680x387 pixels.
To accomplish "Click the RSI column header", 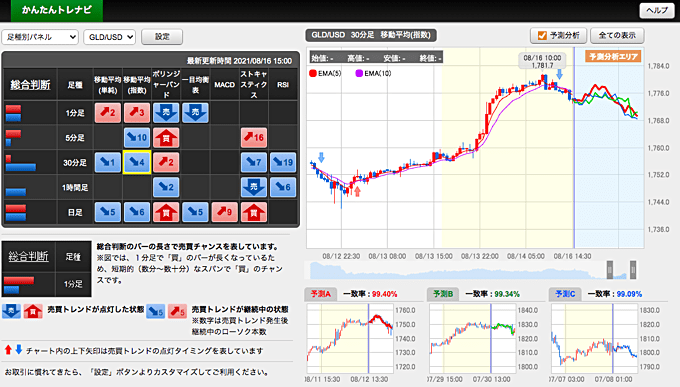I will [x=283, y=85].
